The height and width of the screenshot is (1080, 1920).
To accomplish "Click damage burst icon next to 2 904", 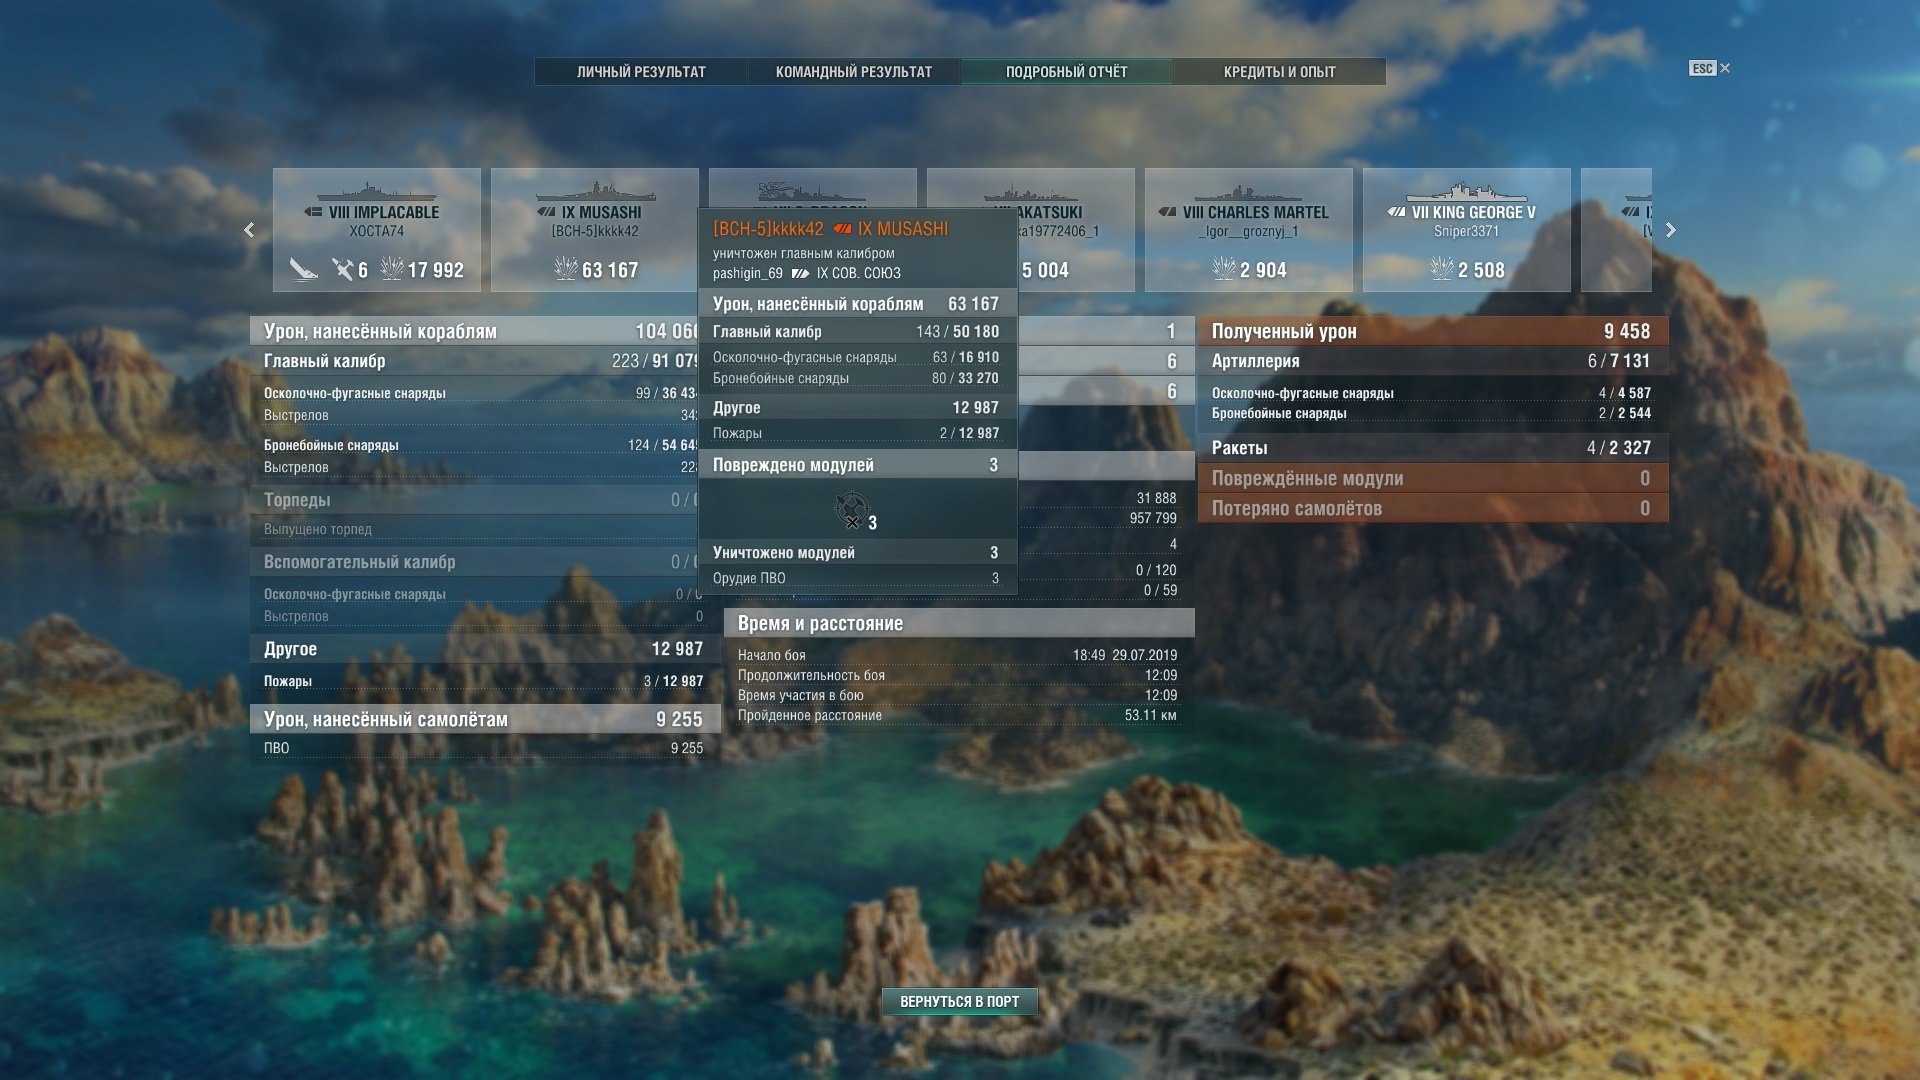I will tap(1224, 269).
